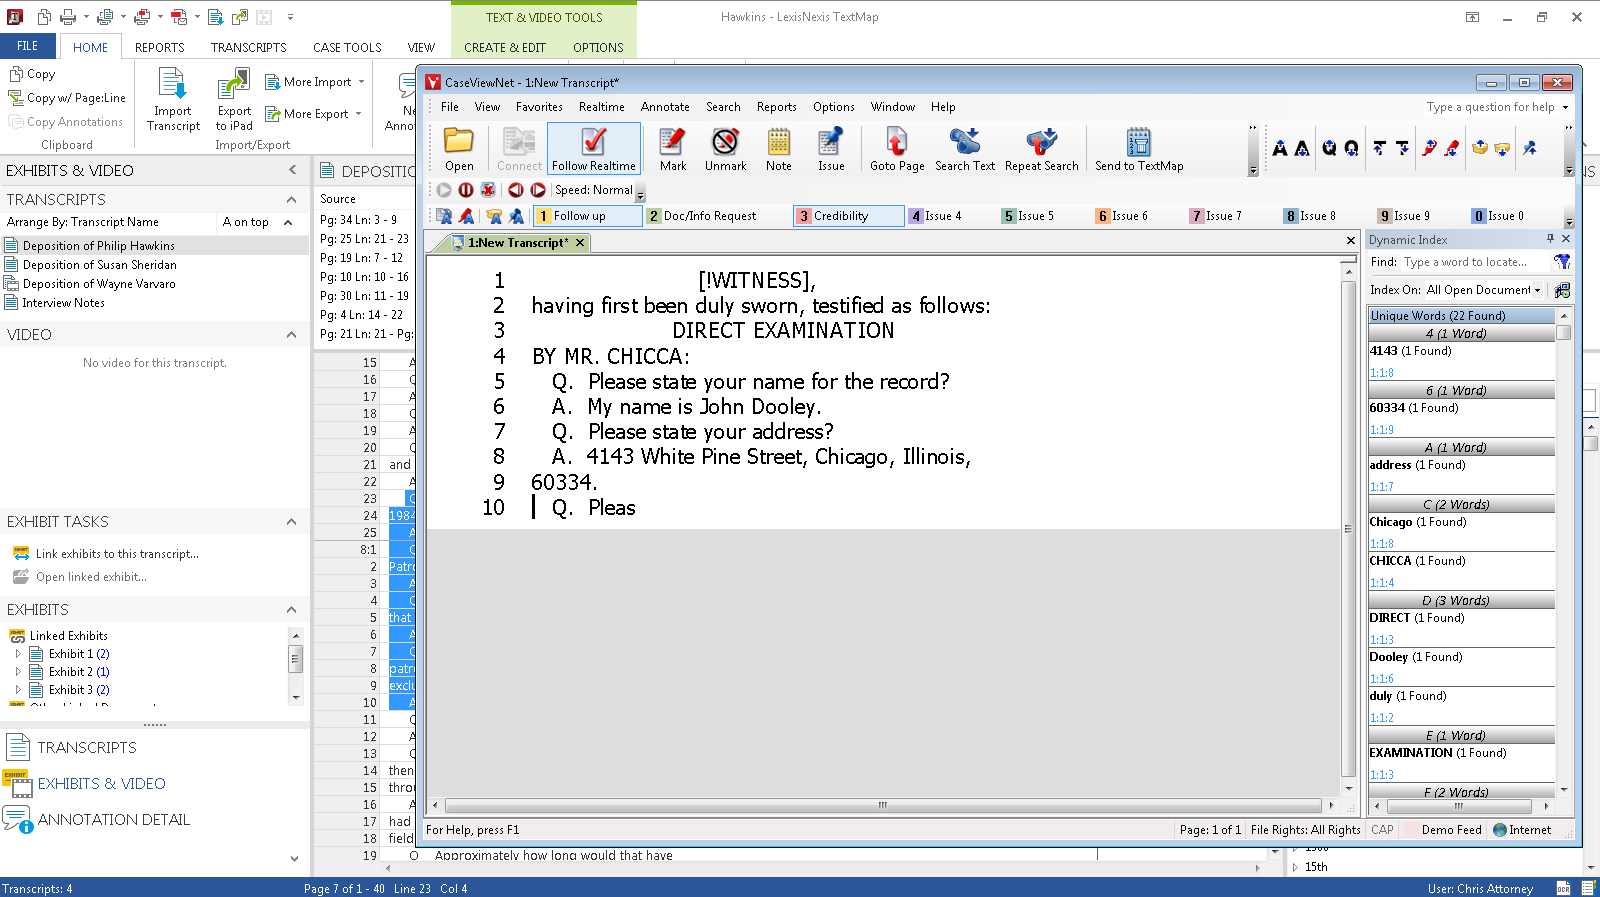Click Copy w/ Page:Line button
Image resolution: width=1600 pixels, height=897 pixels.
[x=67, y=98]
